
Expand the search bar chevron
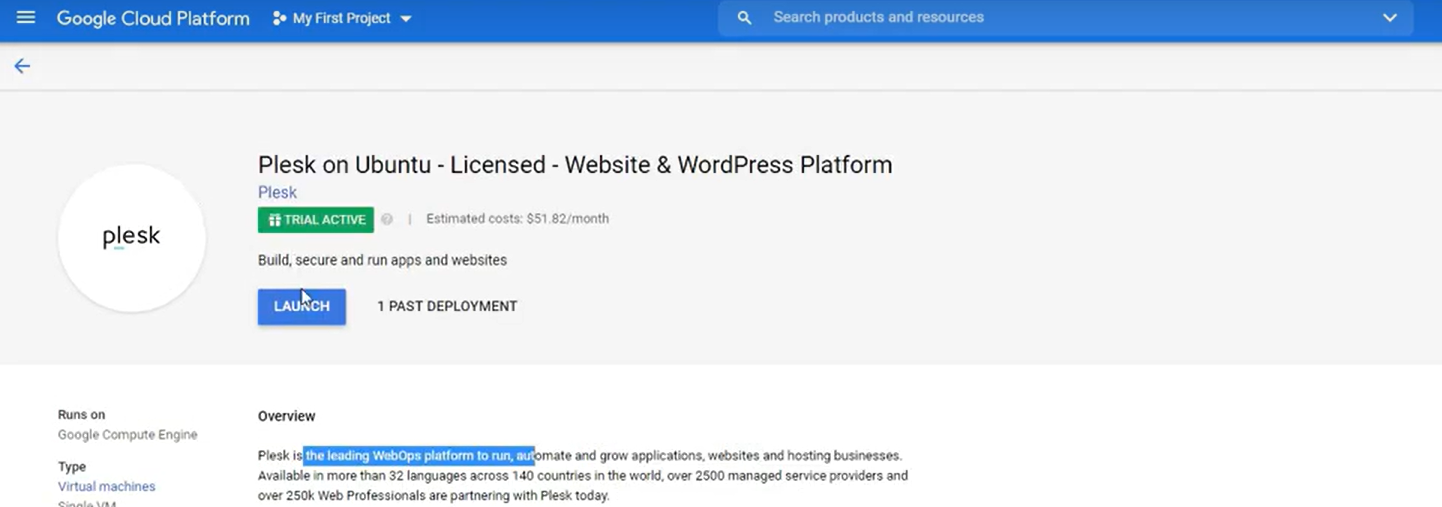[1389, 18]
